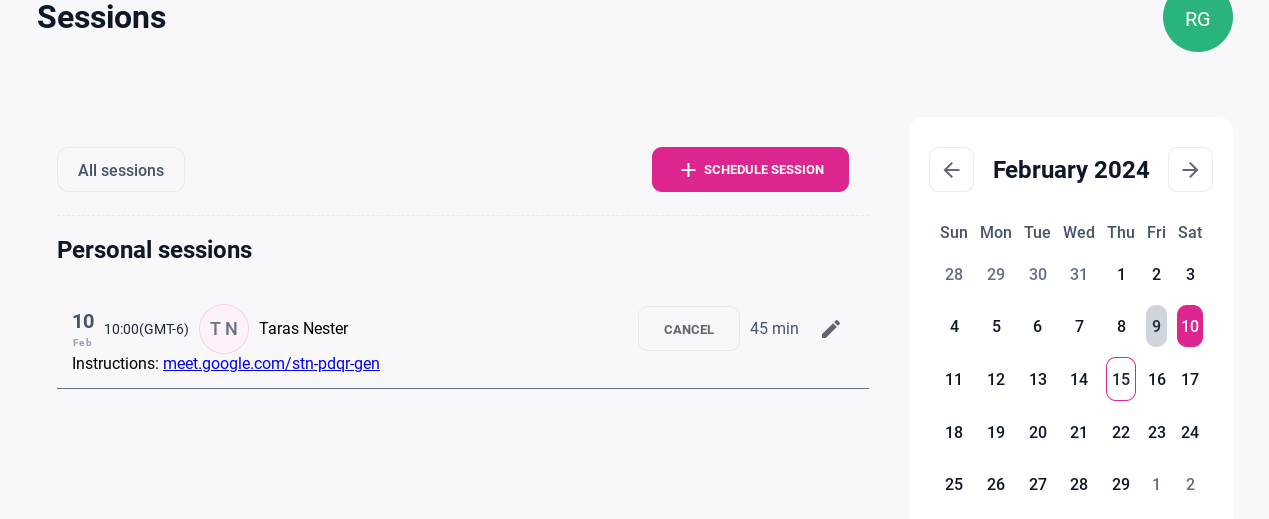Cancel the session with Taras Nester
This screenshot has width=1269, height=519.
(x=688, y=329)
